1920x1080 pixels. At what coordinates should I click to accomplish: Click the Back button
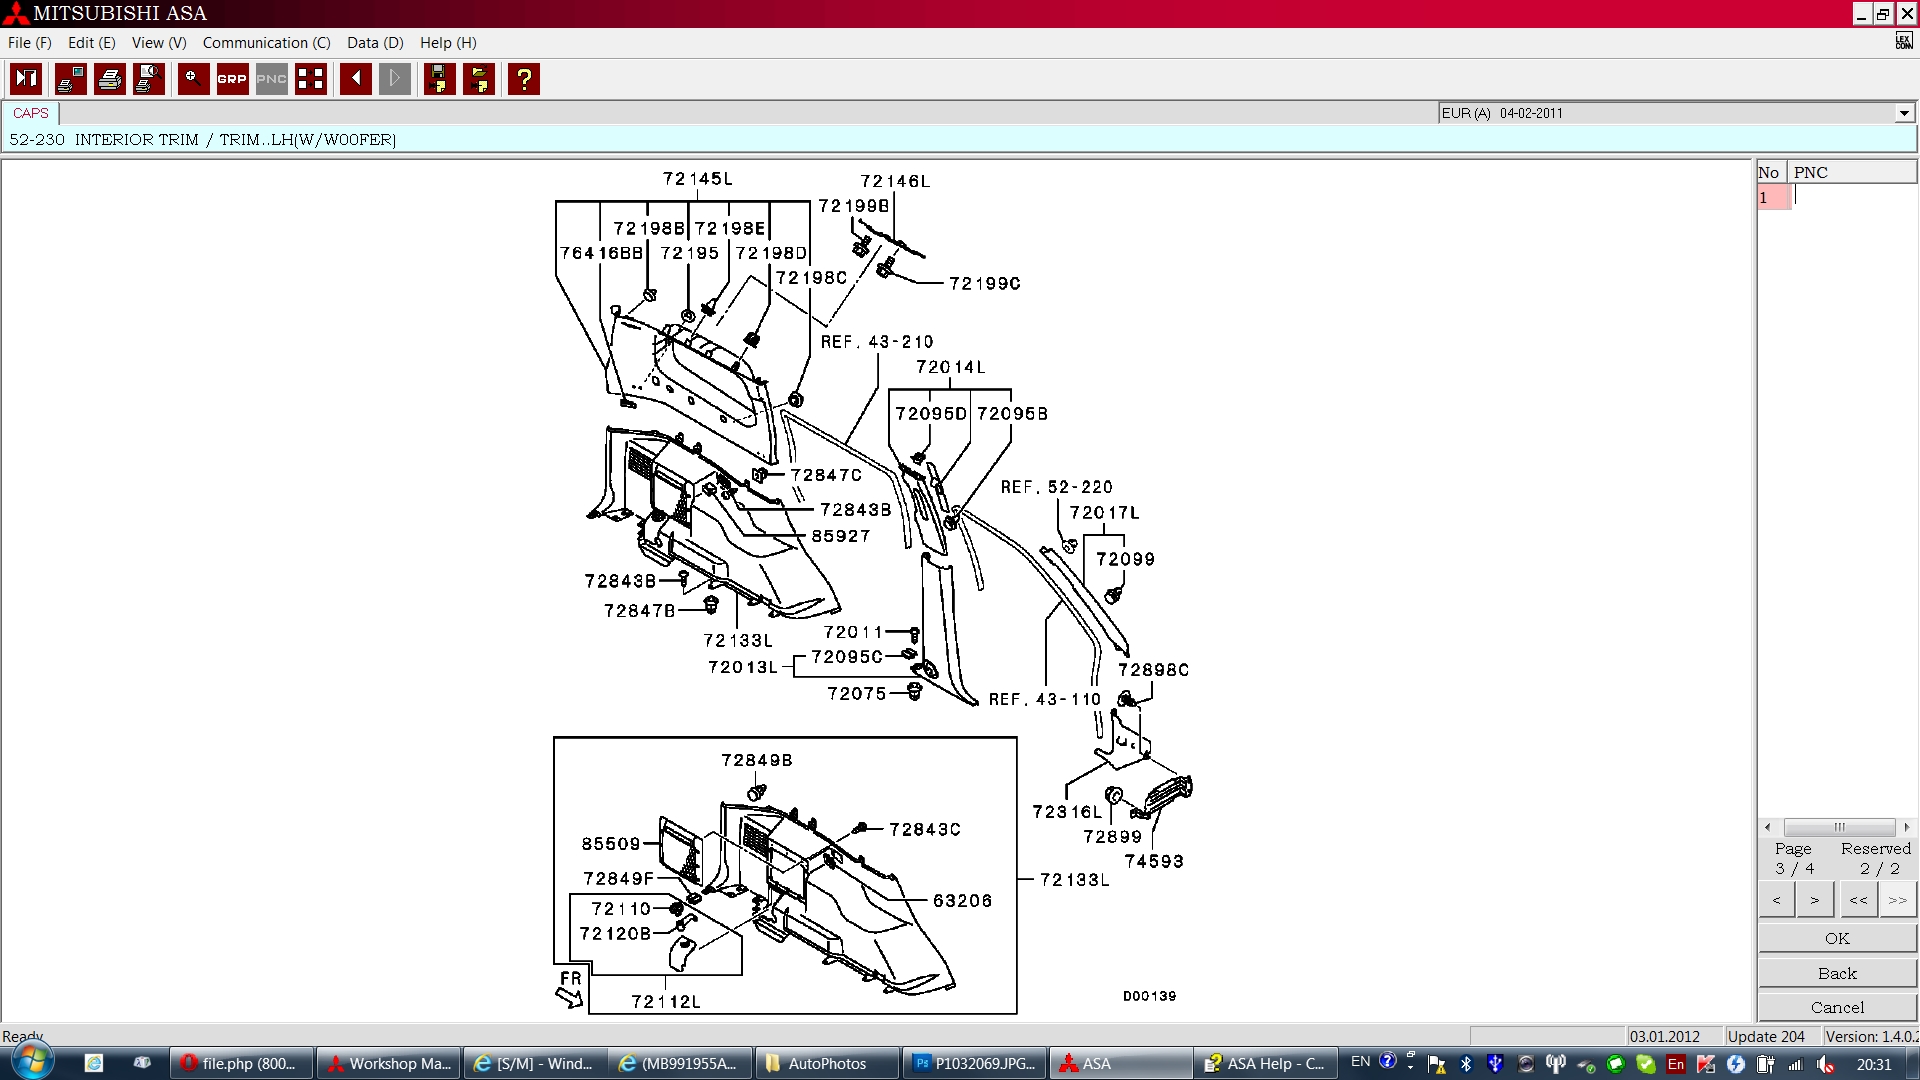click(1837, 973)
